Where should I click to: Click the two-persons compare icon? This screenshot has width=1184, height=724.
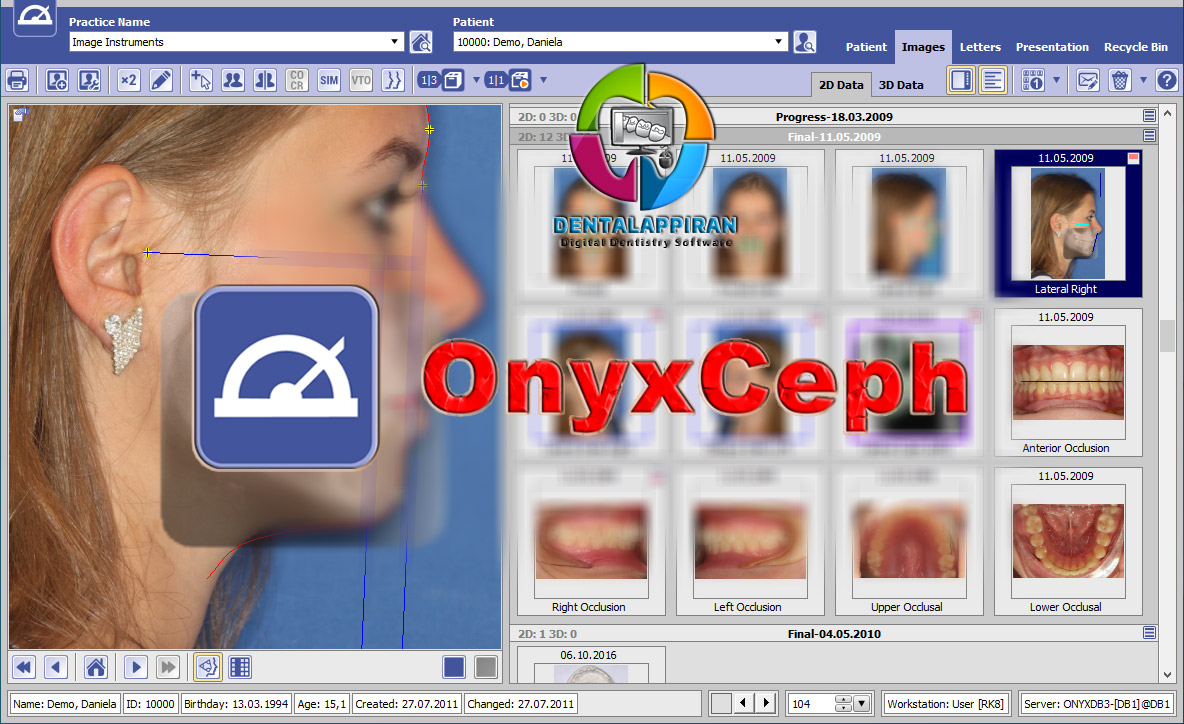tap(233, 80)
